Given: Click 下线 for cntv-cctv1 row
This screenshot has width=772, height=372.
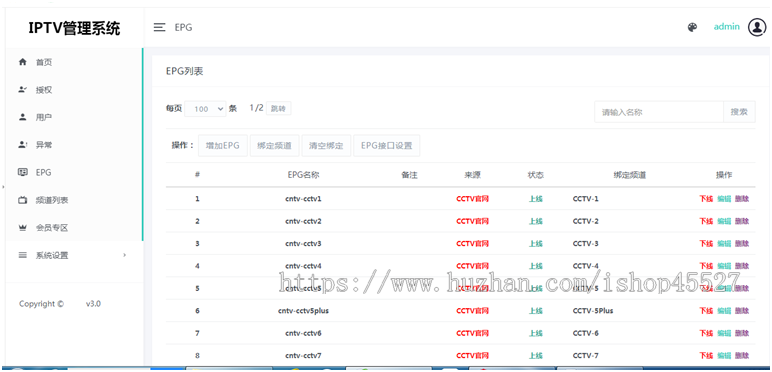Looking at the screenshot, I should (x=706, y=199).
